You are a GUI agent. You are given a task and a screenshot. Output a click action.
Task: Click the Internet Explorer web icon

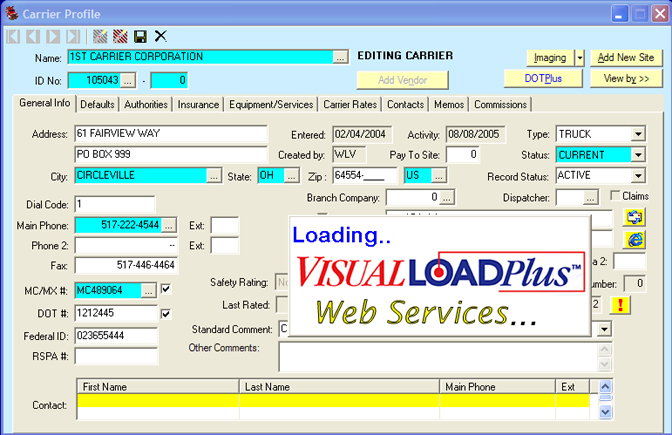click(x=634, y=240)
